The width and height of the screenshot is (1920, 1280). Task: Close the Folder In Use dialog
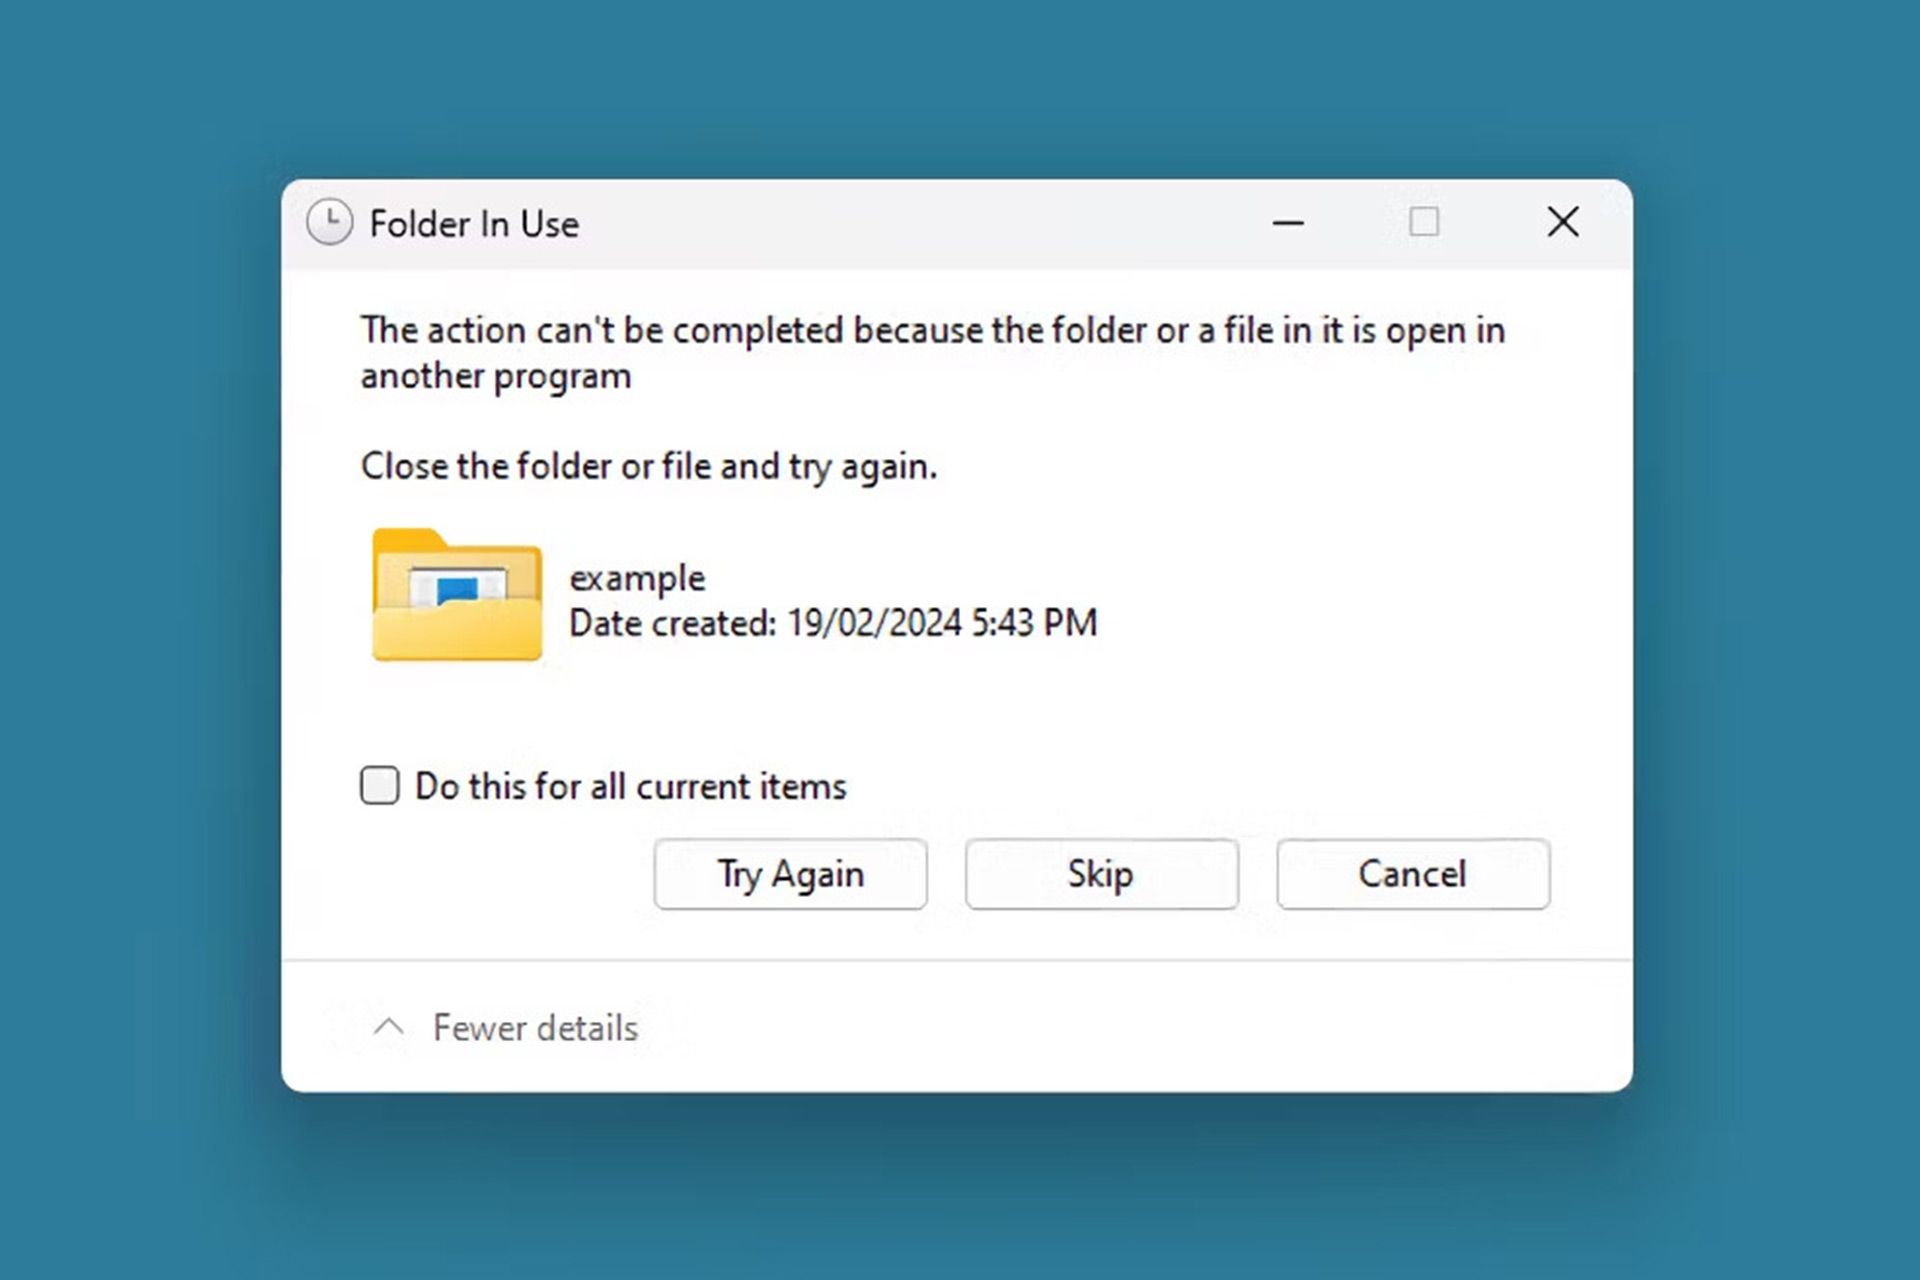coord(1563,221)
